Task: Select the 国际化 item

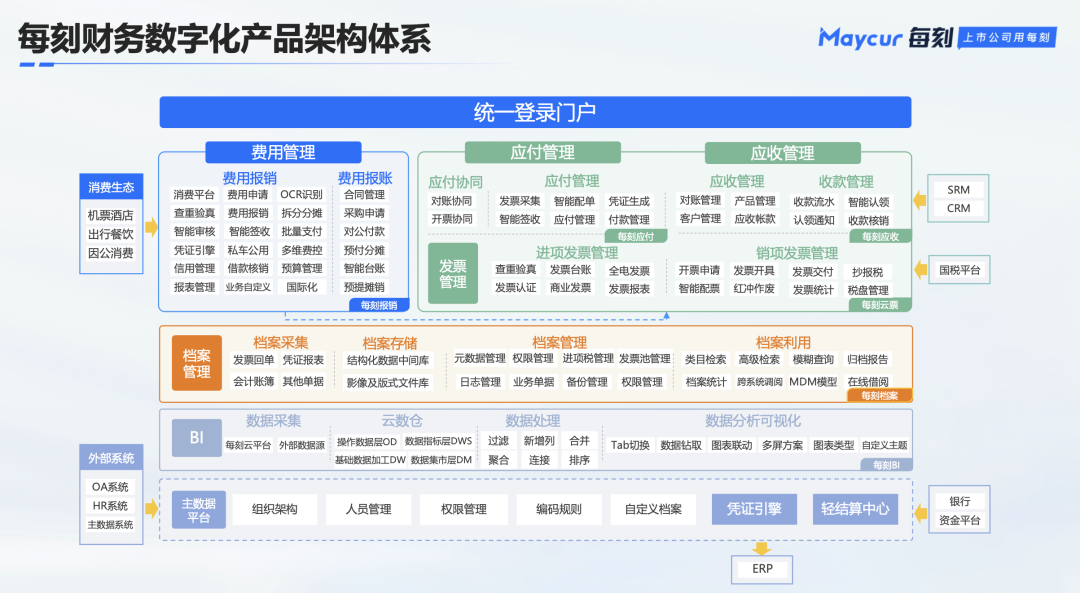Action: click(x=301, y=287)
